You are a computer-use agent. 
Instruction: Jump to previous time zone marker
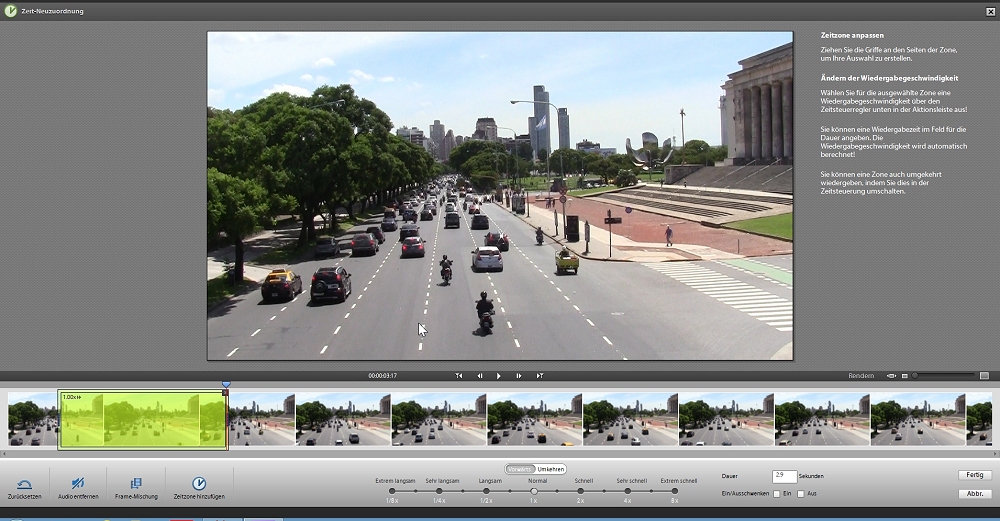[x=459, y=376]
